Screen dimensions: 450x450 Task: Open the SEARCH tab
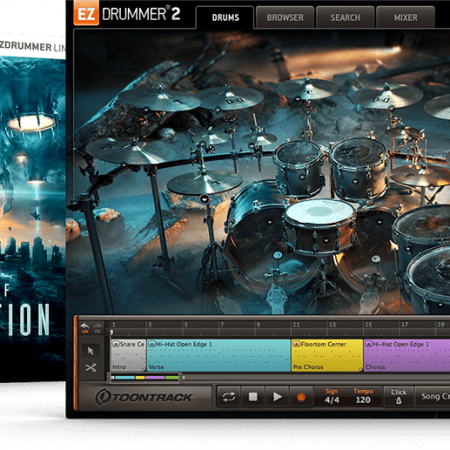pos(345,17)
